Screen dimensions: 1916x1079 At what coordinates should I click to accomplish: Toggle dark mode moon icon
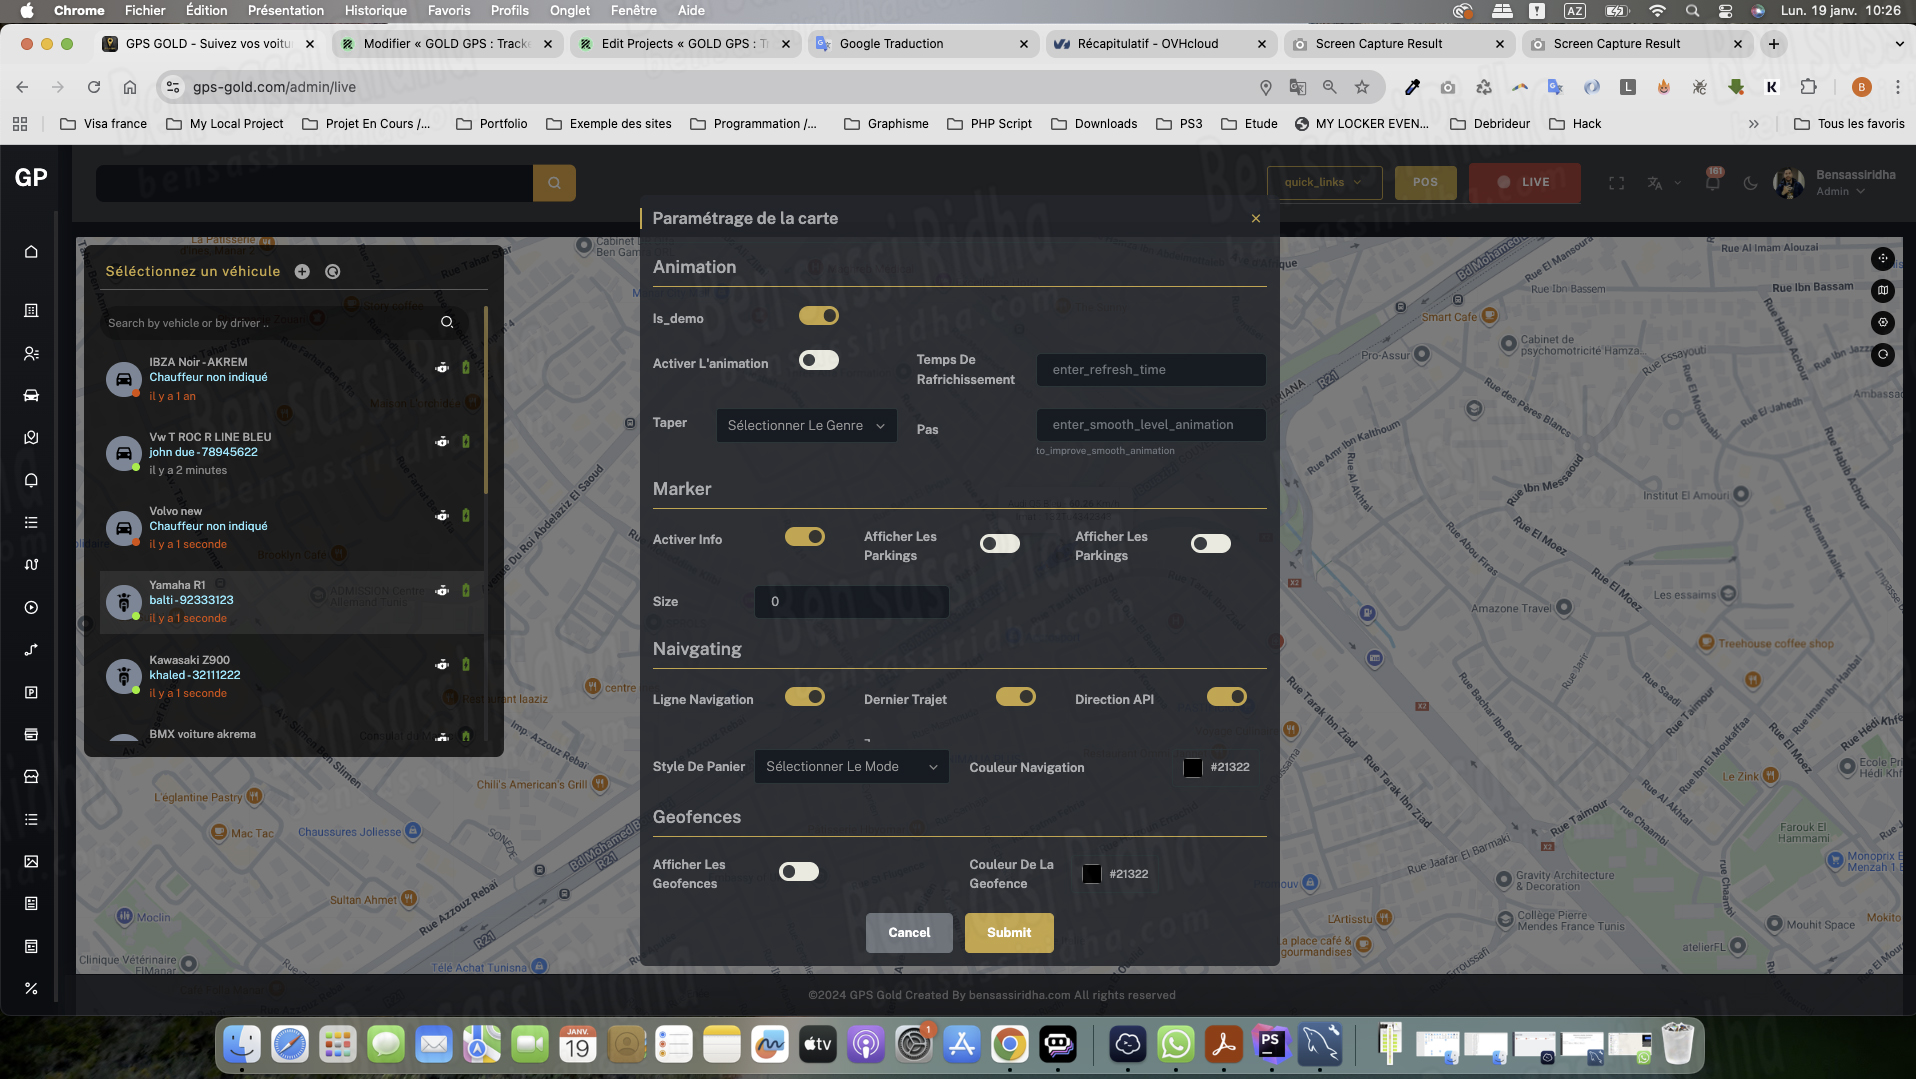pos(1750,183)
